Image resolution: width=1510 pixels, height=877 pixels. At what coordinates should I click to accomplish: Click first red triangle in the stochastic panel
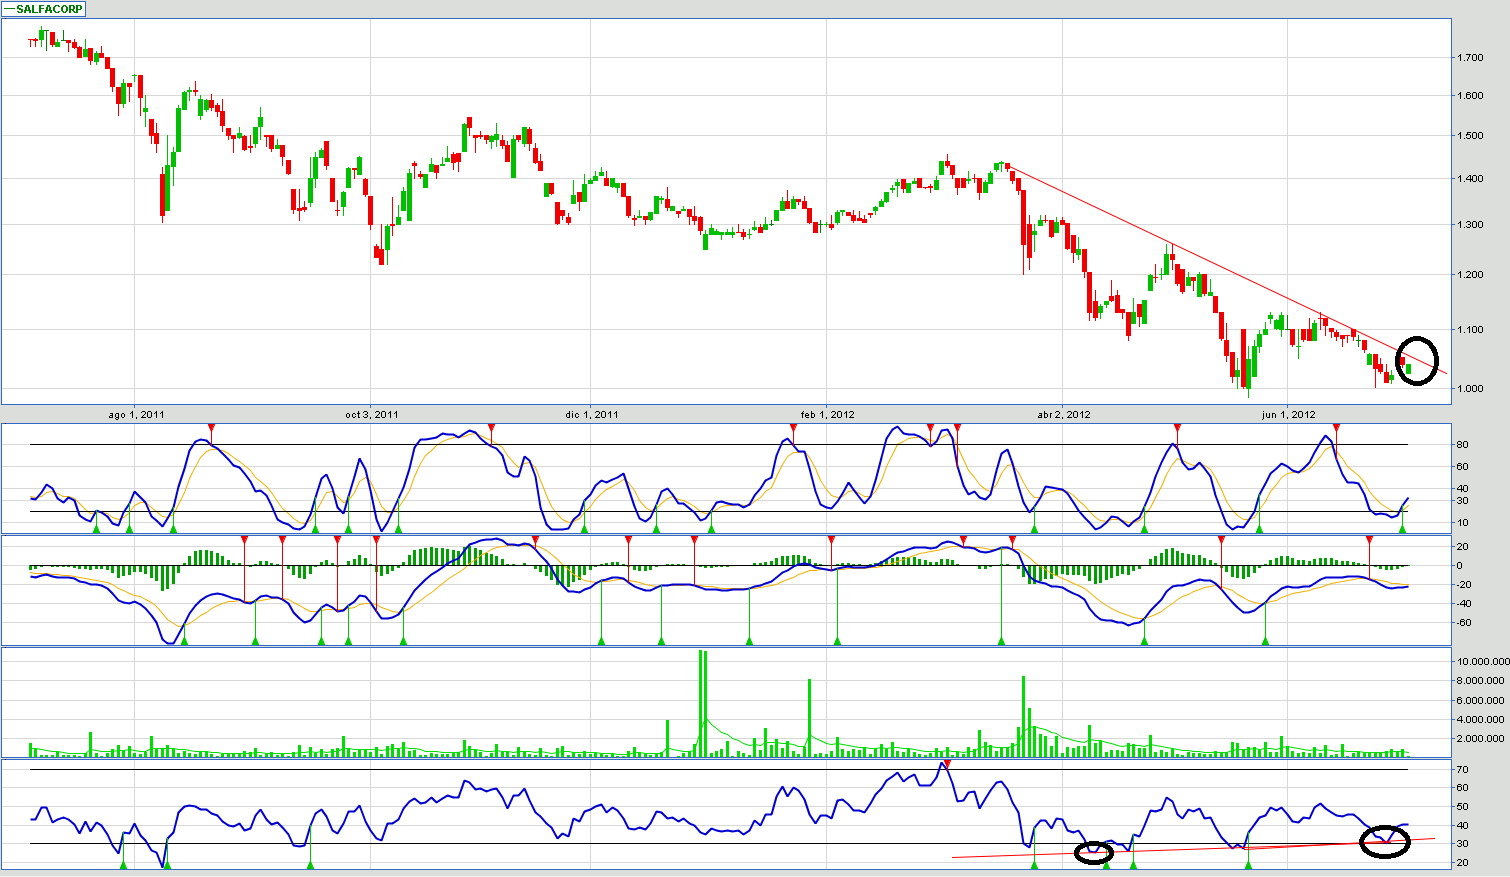tap(211, 428)
